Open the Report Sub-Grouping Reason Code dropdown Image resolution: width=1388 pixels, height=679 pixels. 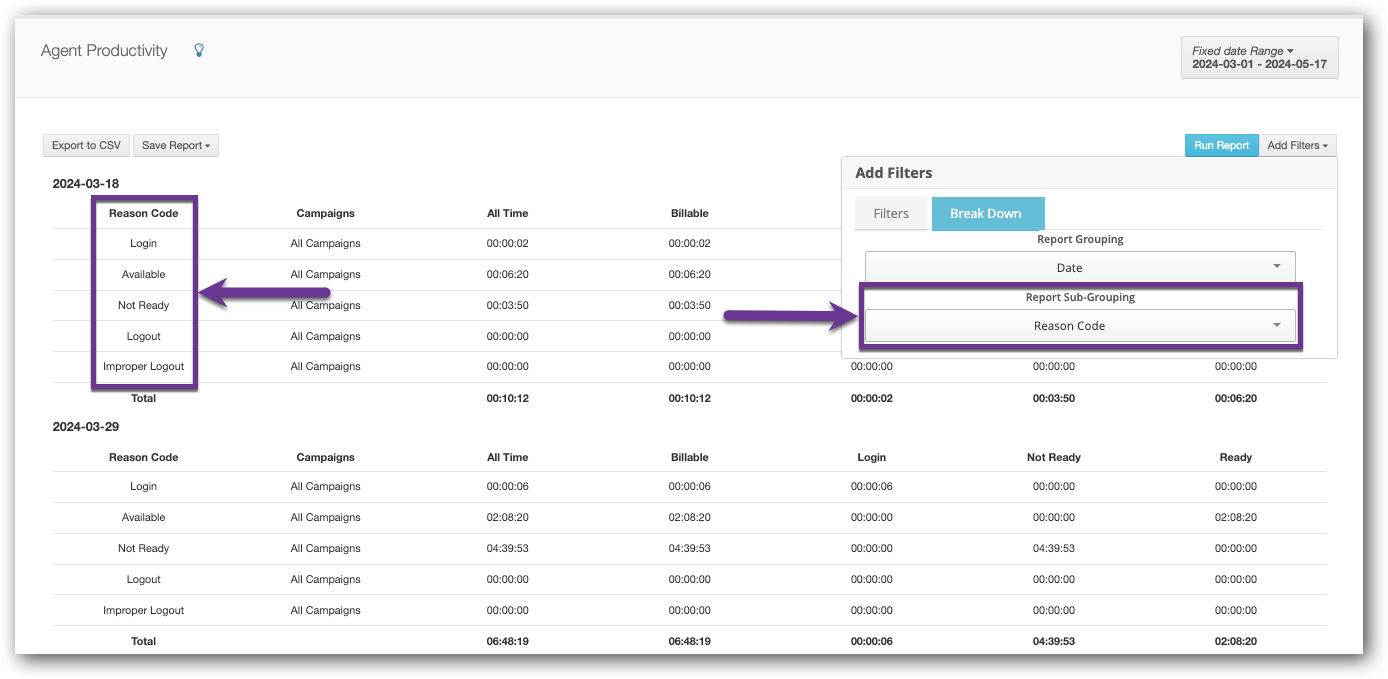(1080, 326)
